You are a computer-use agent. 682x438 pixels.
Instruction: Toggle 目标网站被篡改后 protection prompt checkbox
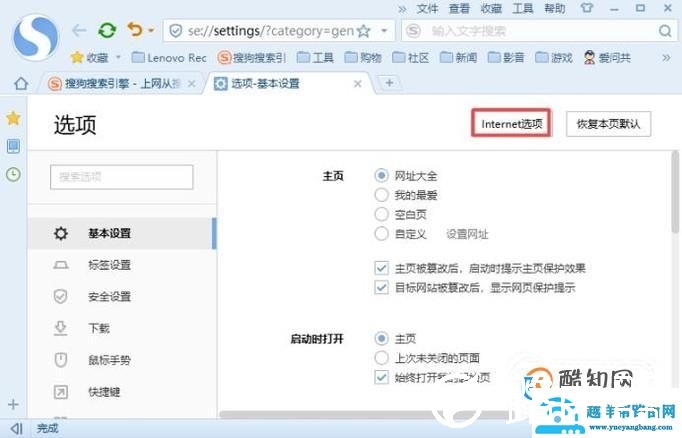coord(381,287)
